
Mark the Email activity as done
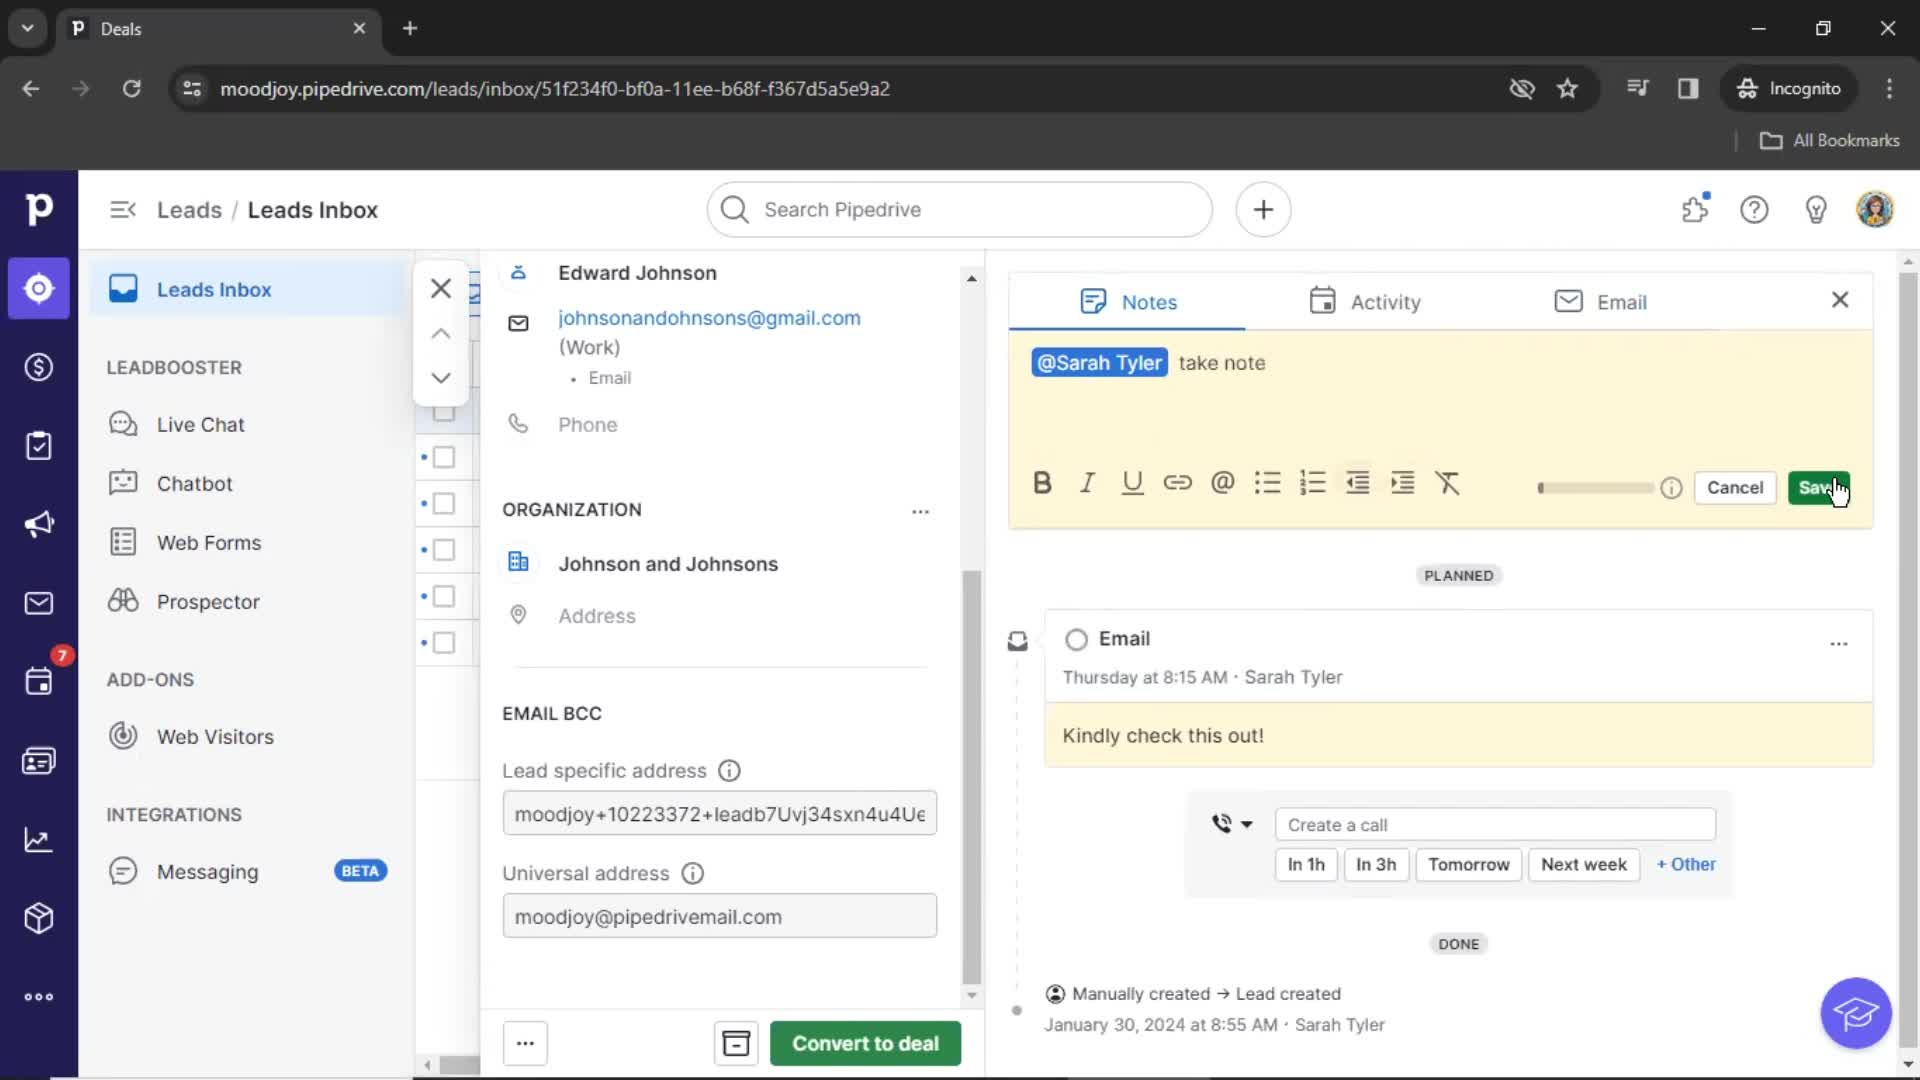point(1076,639)
